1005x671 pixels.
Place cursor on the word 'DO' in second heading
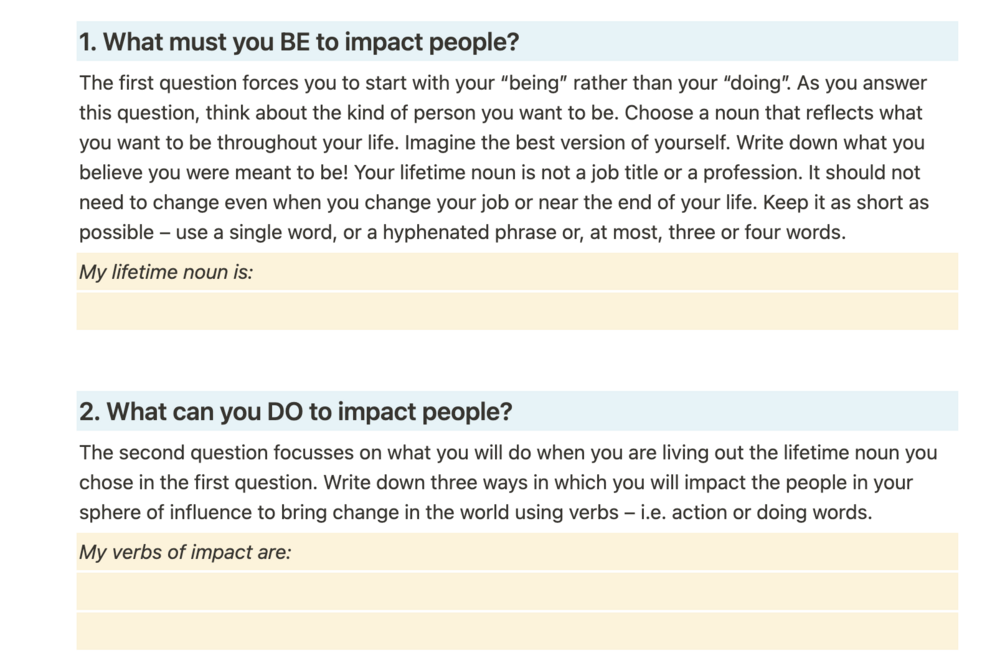[x=285, y=411]
